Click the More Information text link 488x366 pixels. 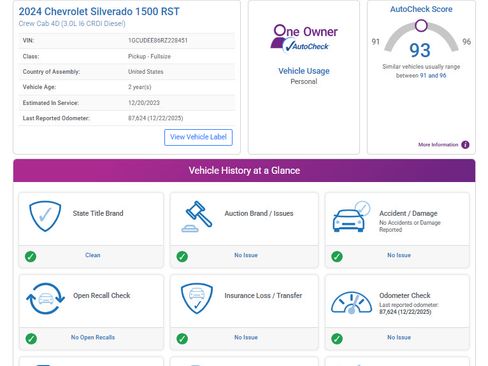click(438, 145)
